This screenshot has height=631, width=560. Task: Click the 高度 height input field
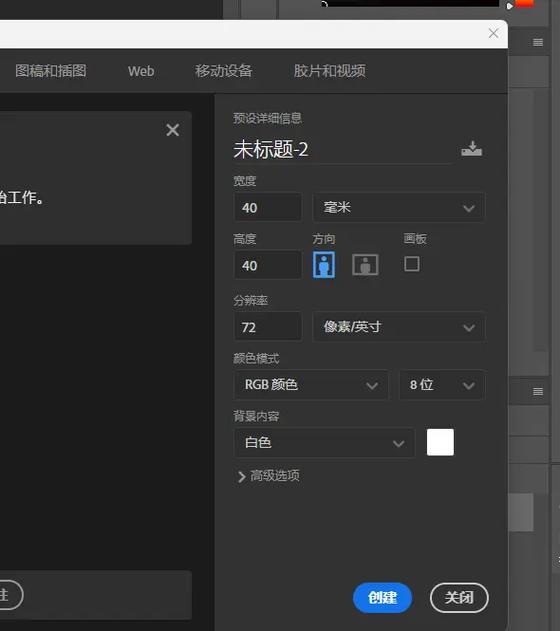pyautogui.click(x=268, y=266)
